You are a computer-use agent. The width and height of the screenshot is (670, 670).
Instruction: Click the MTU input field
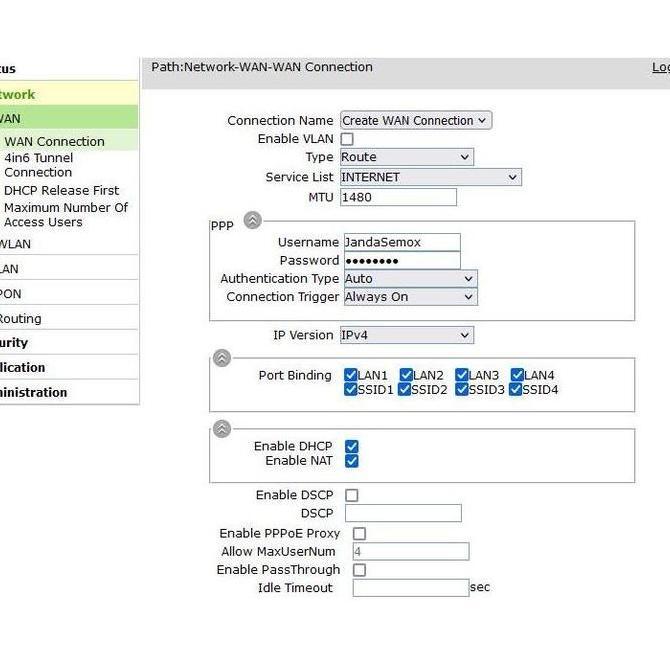coord(398,197)
